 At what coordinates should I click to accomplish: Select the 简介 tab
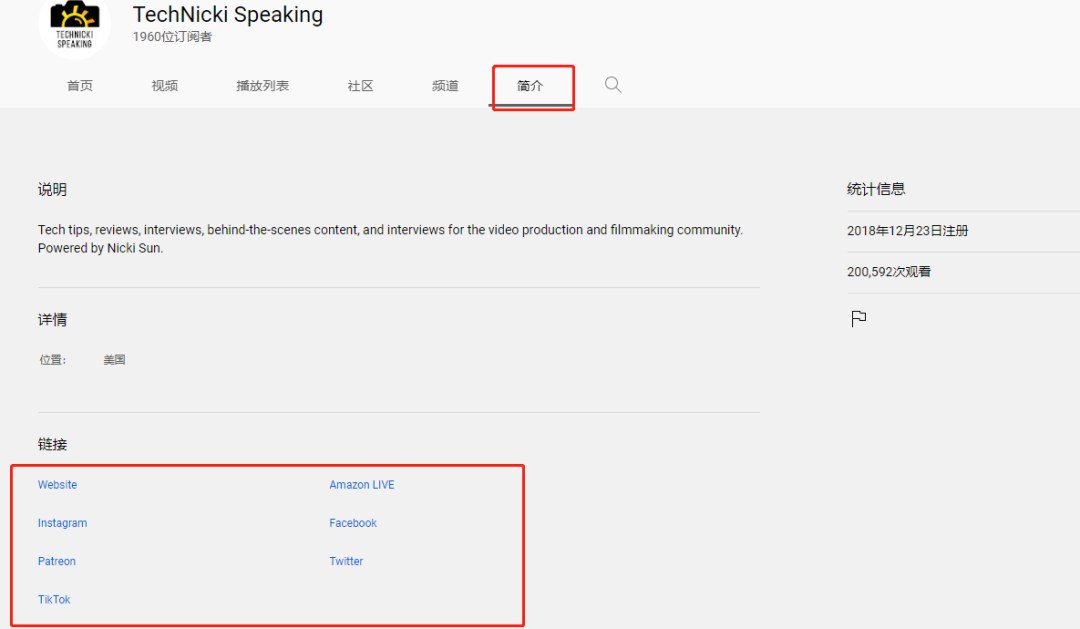click(530, 85)
